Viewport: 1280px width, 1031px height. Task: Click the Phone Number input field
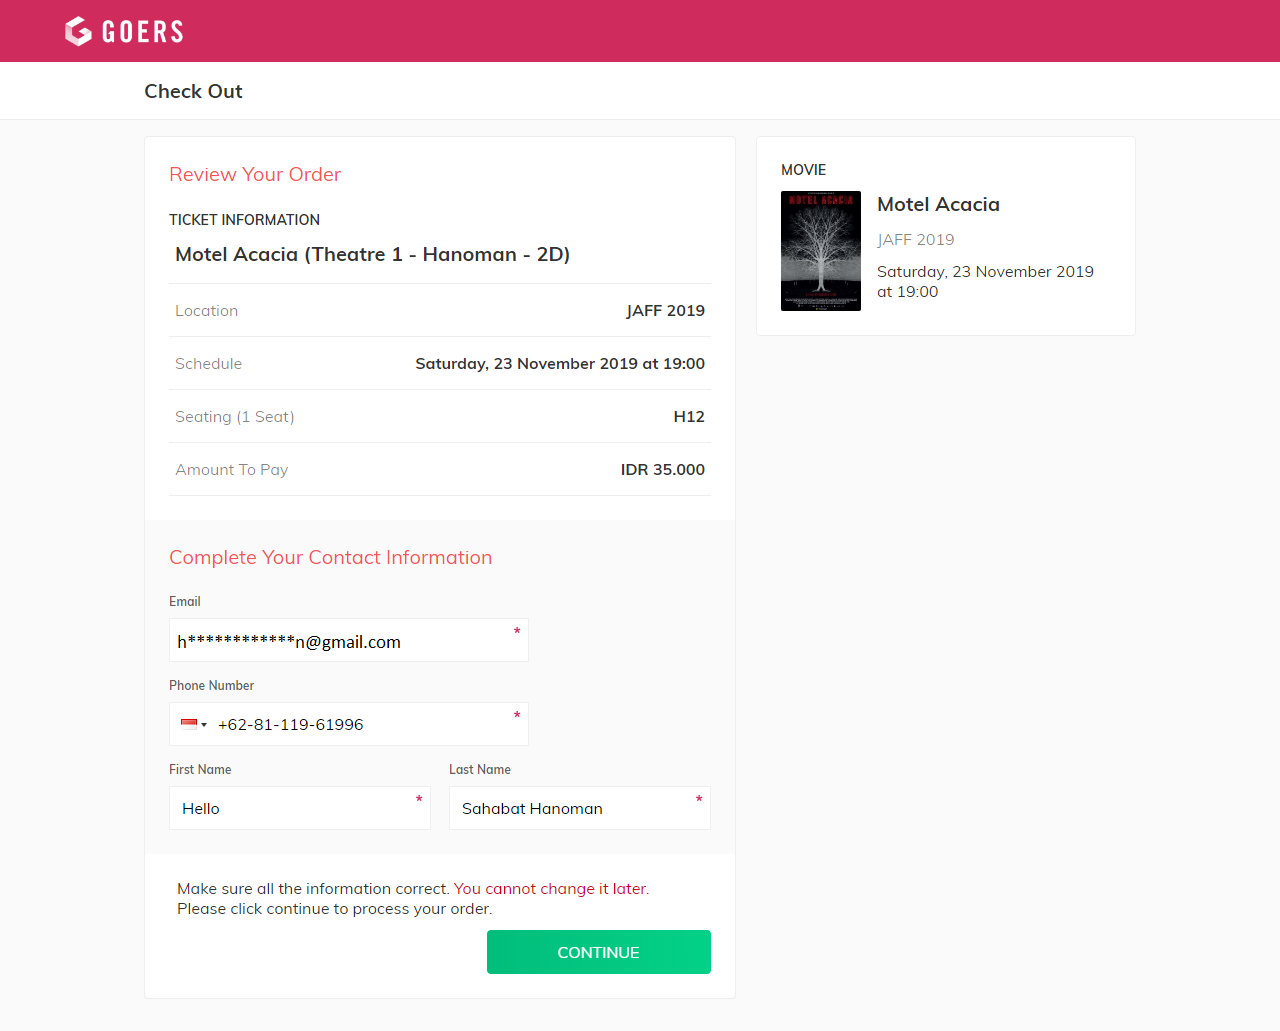360,725
